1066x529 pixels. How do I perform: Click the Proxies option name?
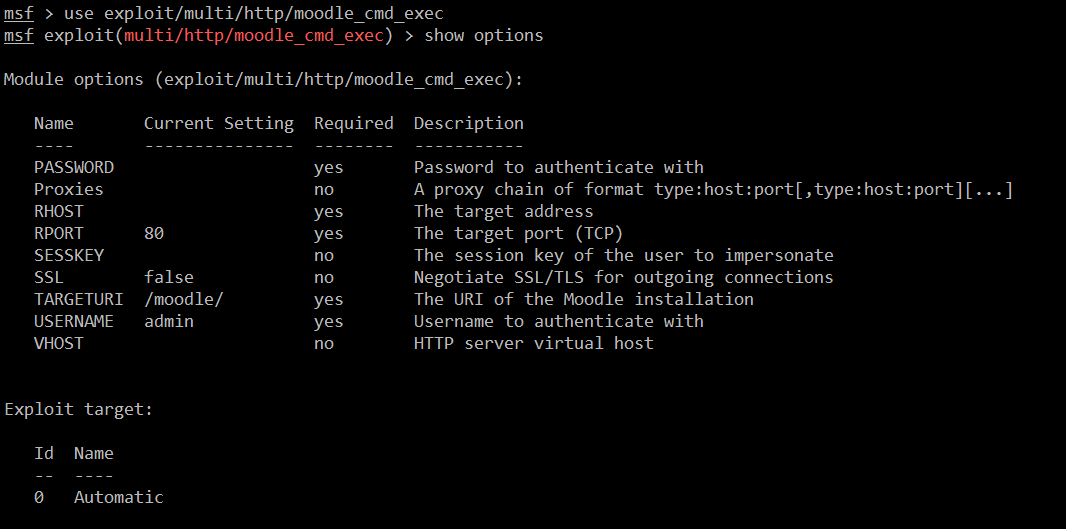click(x=69, y=189)
